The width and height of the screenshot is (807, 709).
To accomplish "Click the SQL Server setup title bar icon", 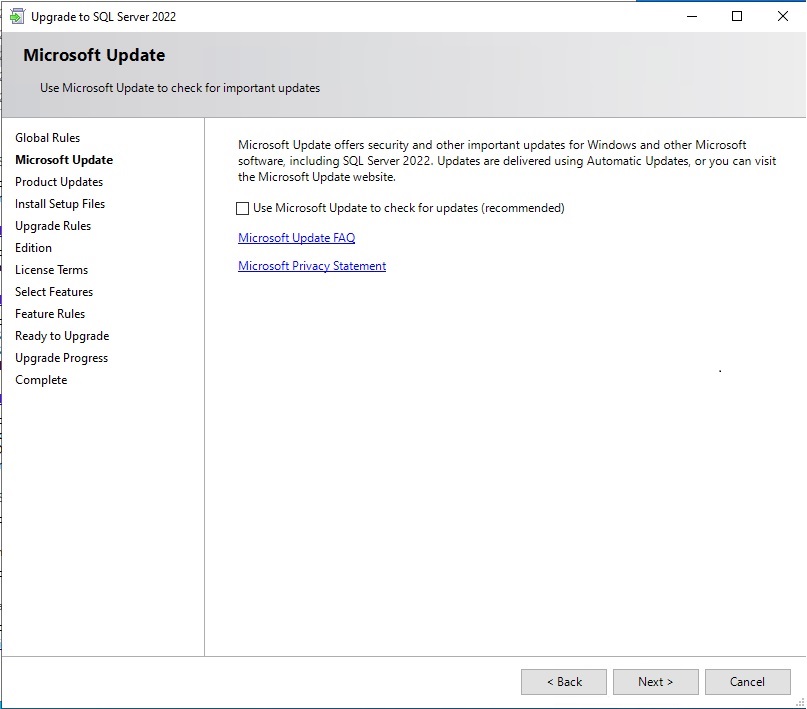I will 16,16.
